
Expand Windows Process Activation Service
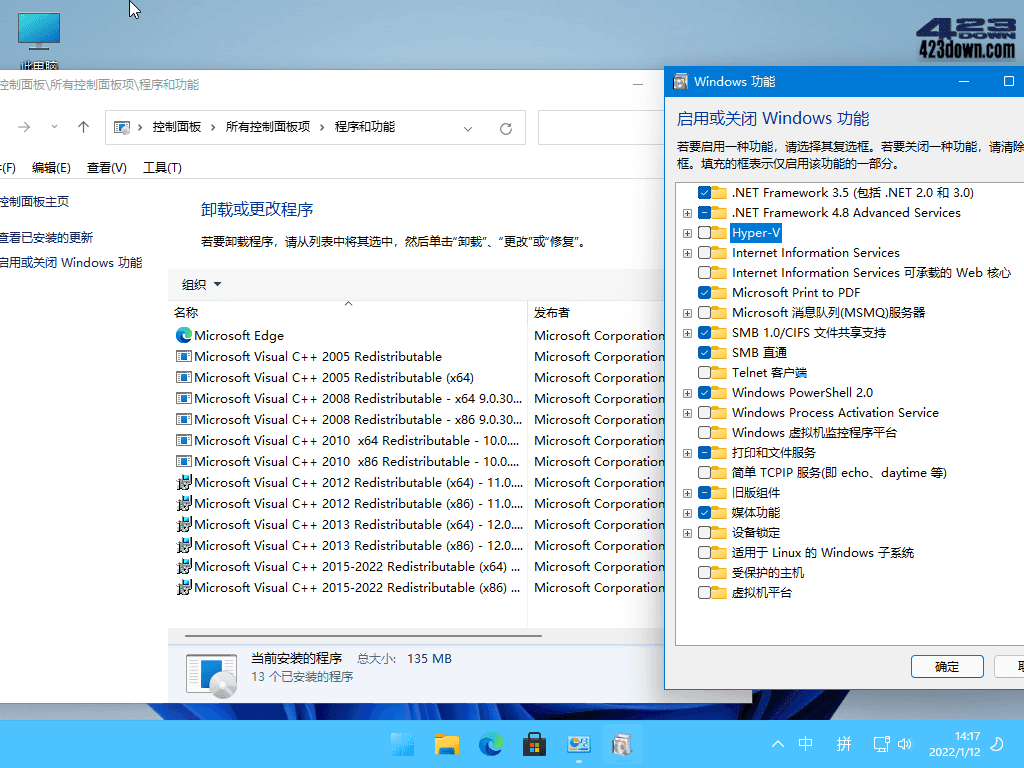(x=687, y=413)
